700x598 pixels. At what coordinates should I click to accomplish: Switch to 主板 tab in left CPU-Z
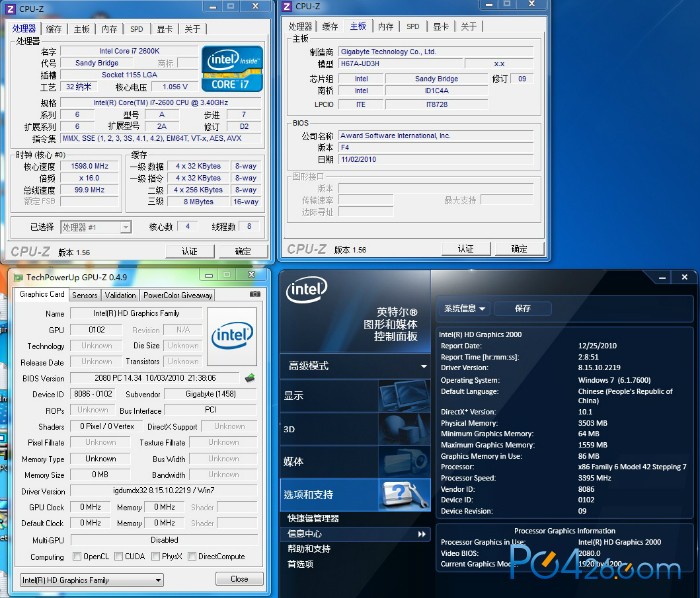coord(81,29)
